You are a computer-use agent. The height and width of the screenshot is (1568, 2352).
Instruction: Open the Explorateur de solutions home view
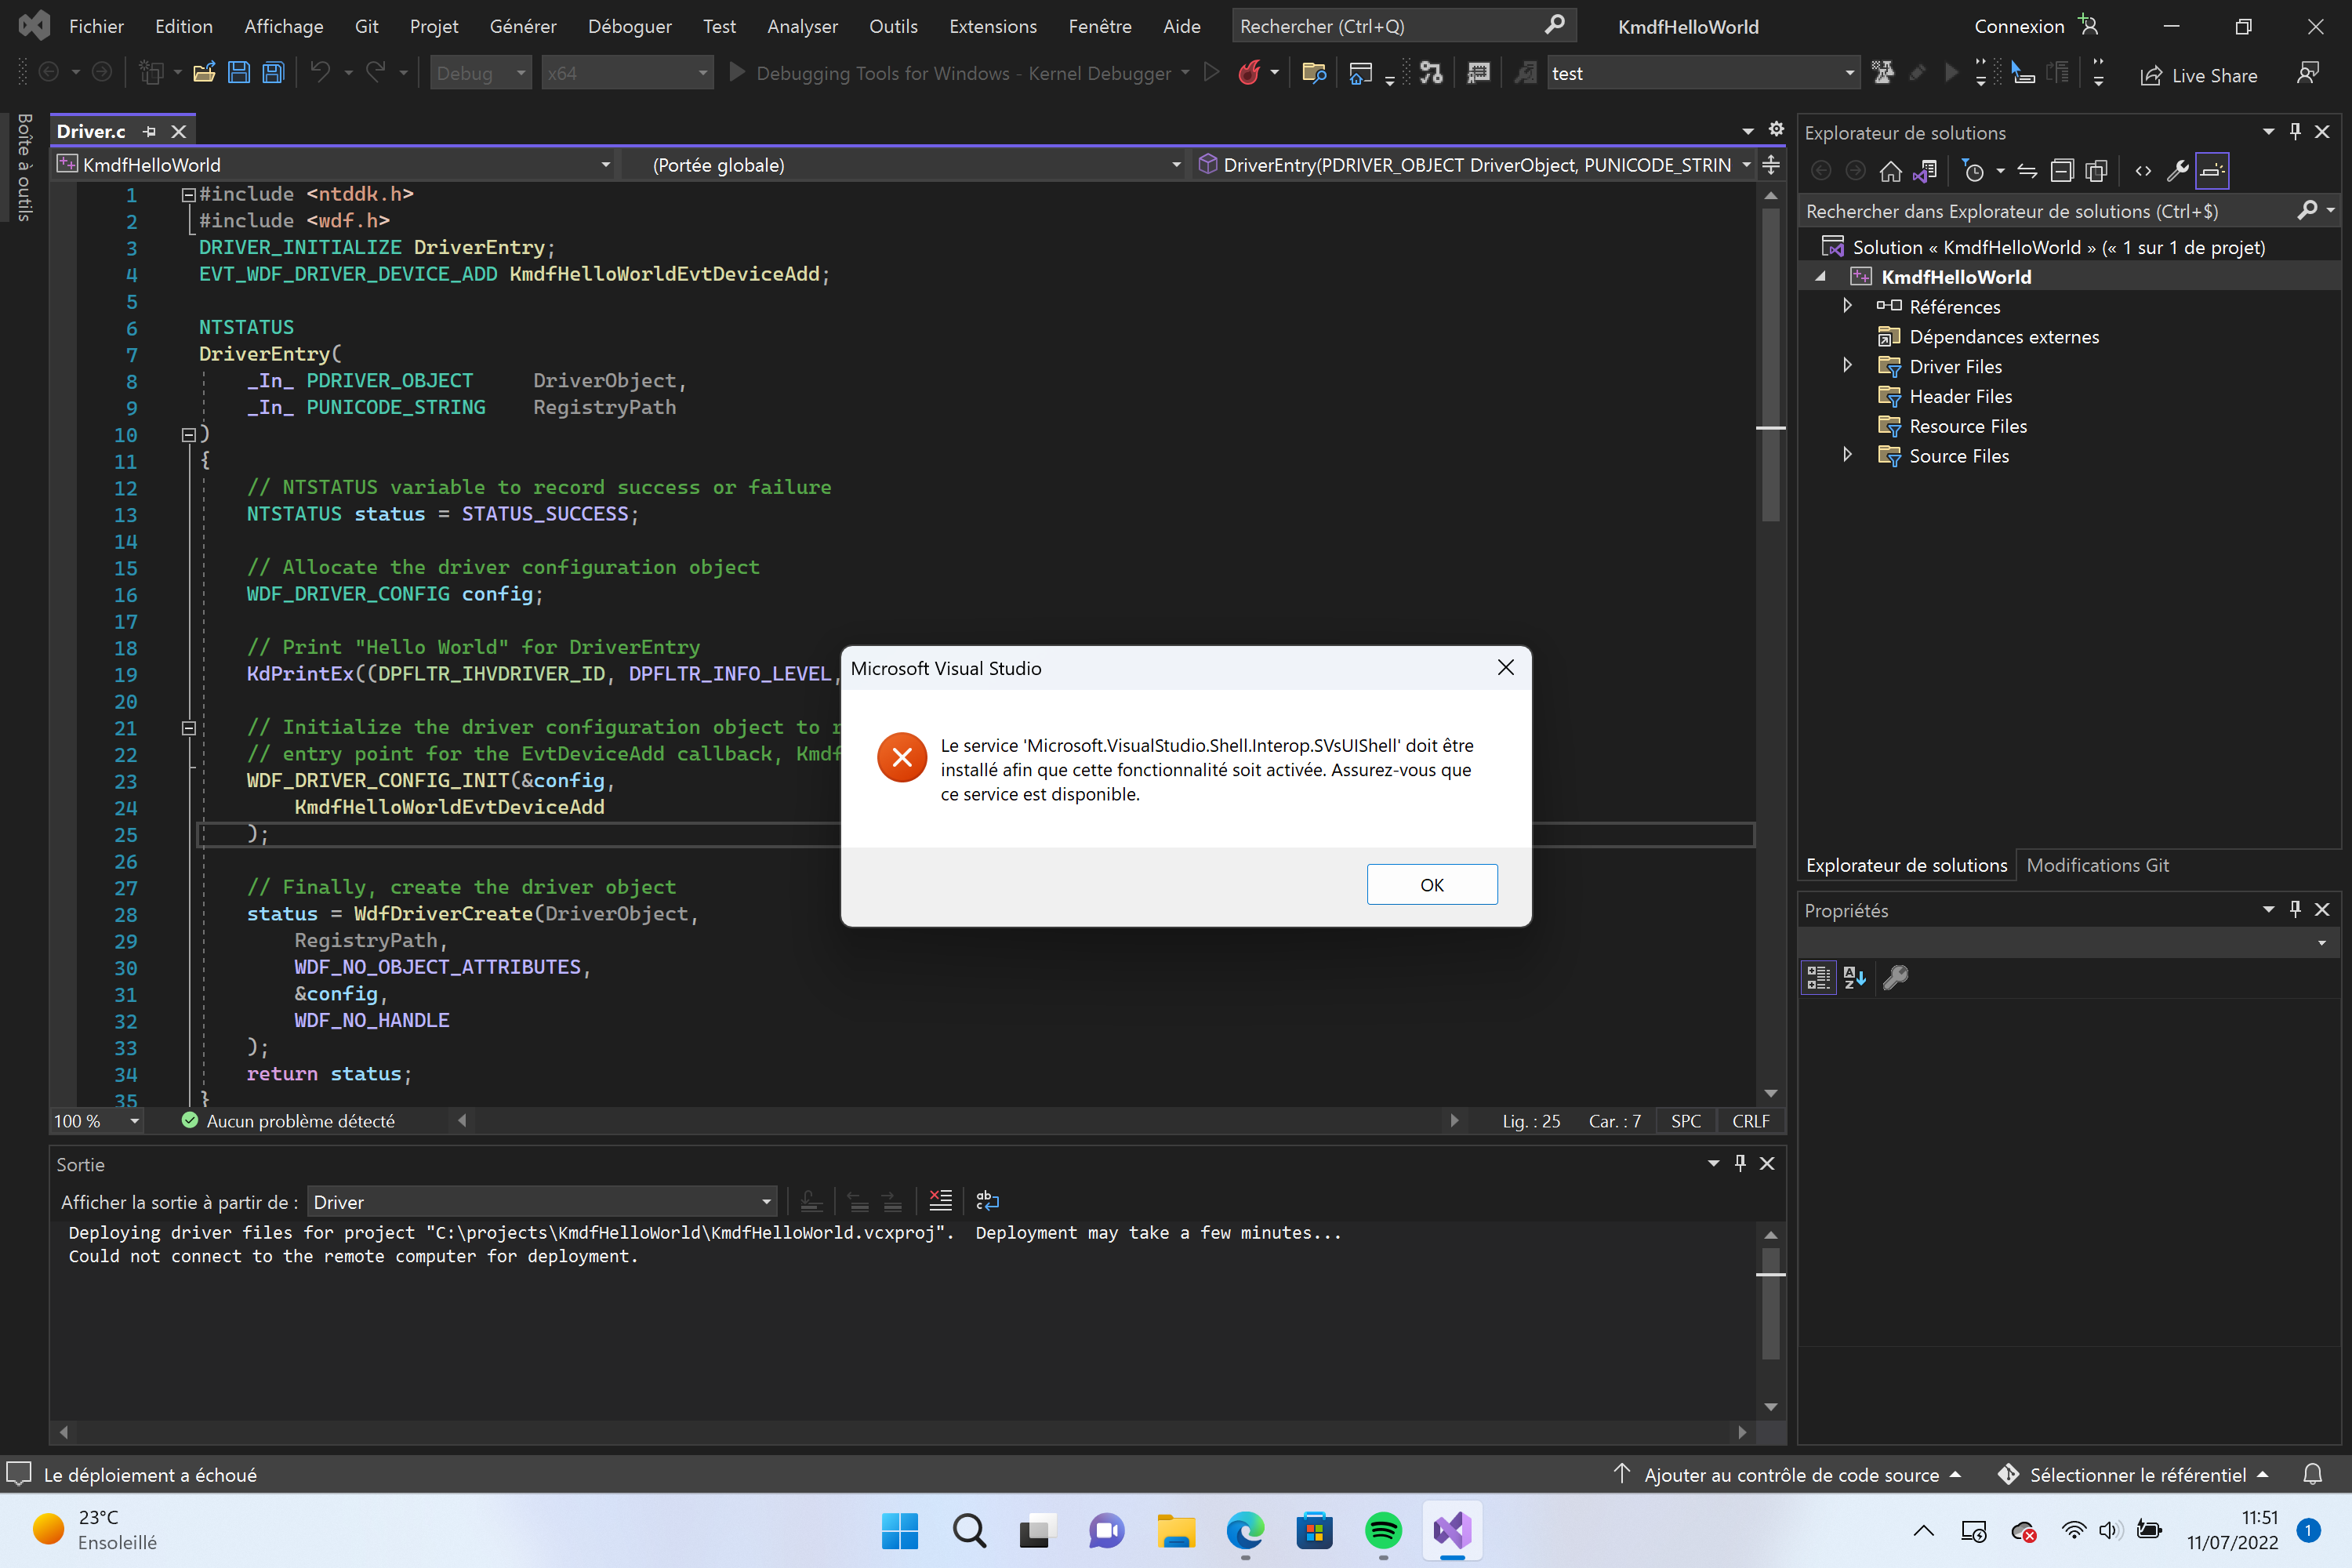1891,170
